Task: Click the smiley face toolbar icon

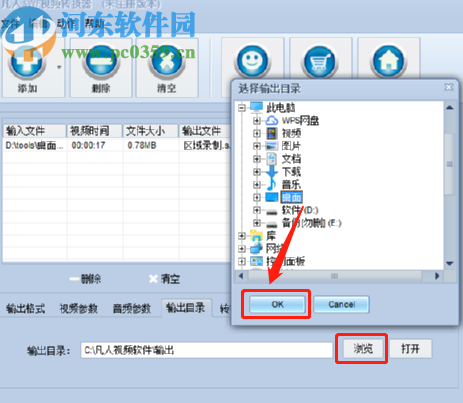Action: (x=252, y=62)
